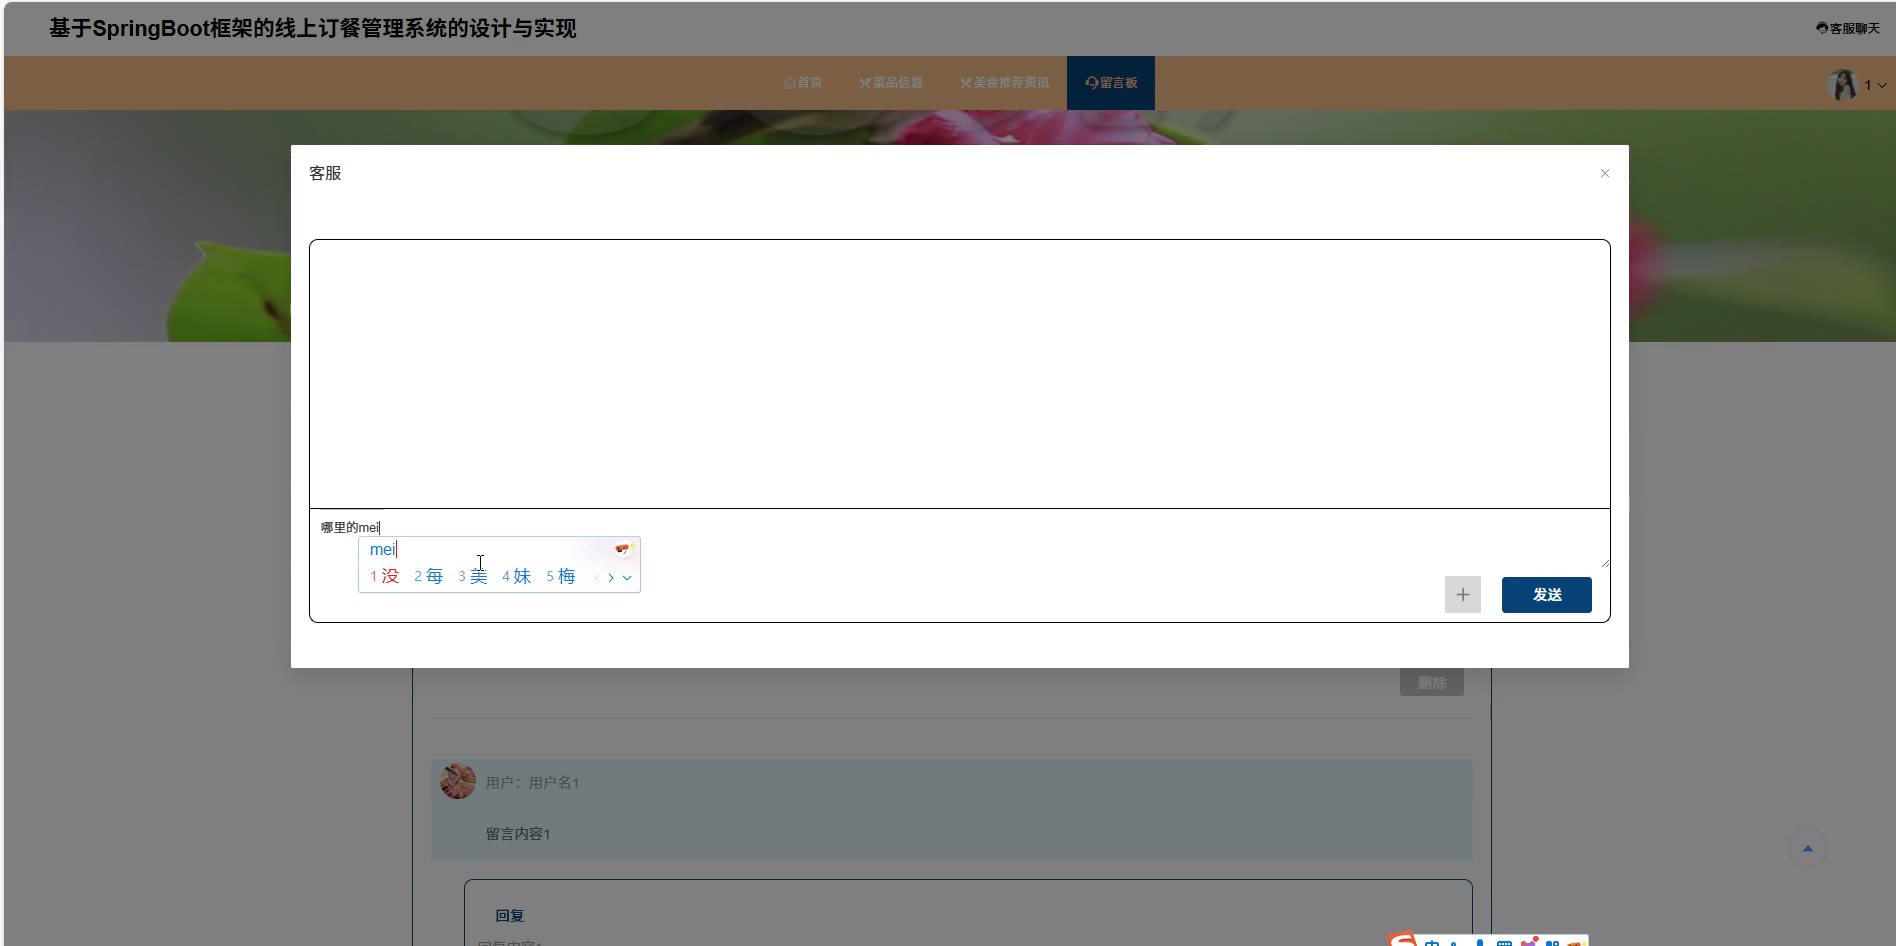1896x946 pixels.
Task: Go to the 首页 navigation tab
Action: point(803,83)
